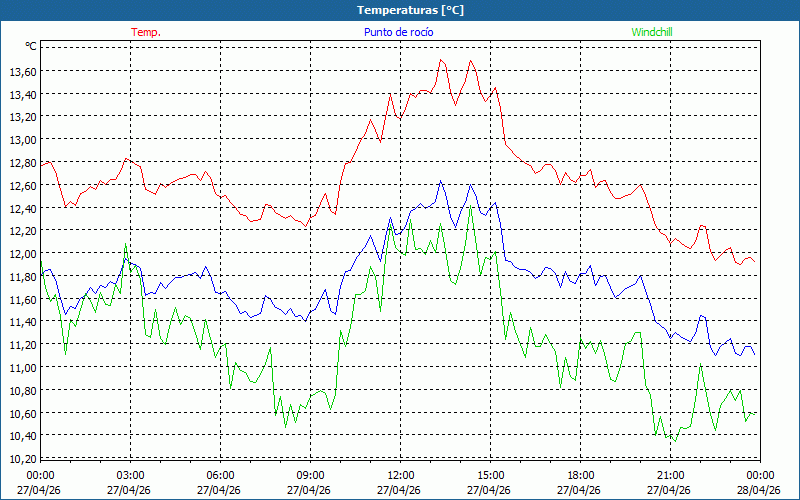This screenshot has height=500, width=800.
Task: Choose the 12:00 time axis label
Action: (400, 475)
